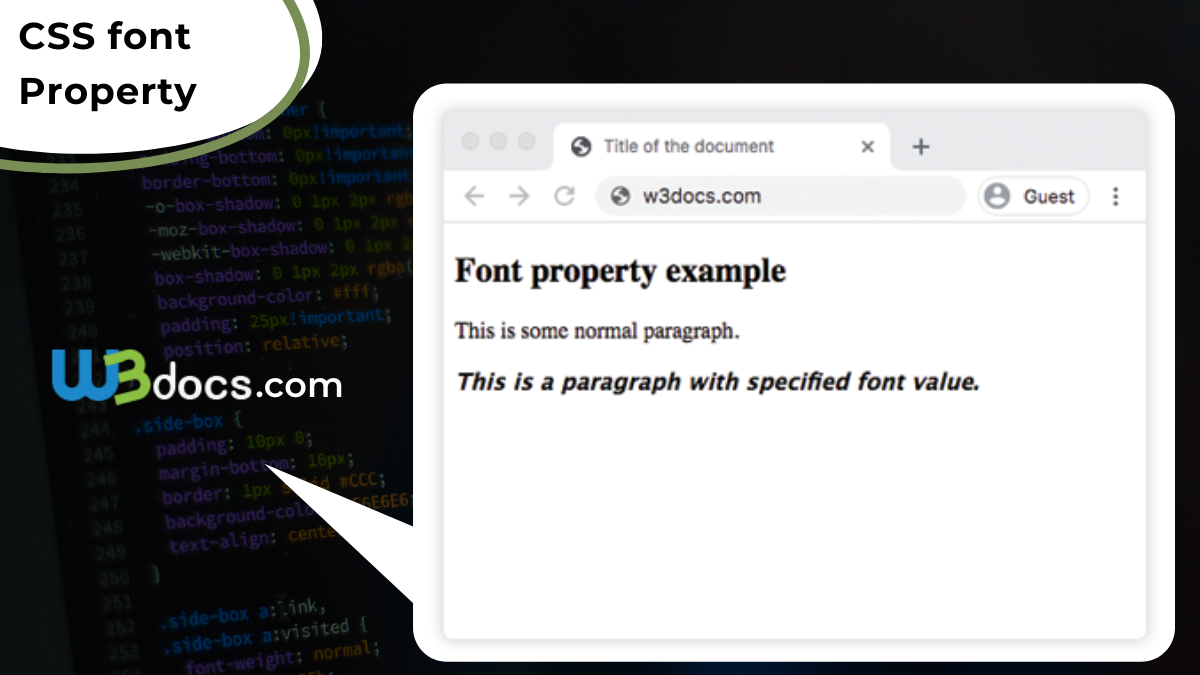Click the globe favicon on the tab

click(580, 147)
